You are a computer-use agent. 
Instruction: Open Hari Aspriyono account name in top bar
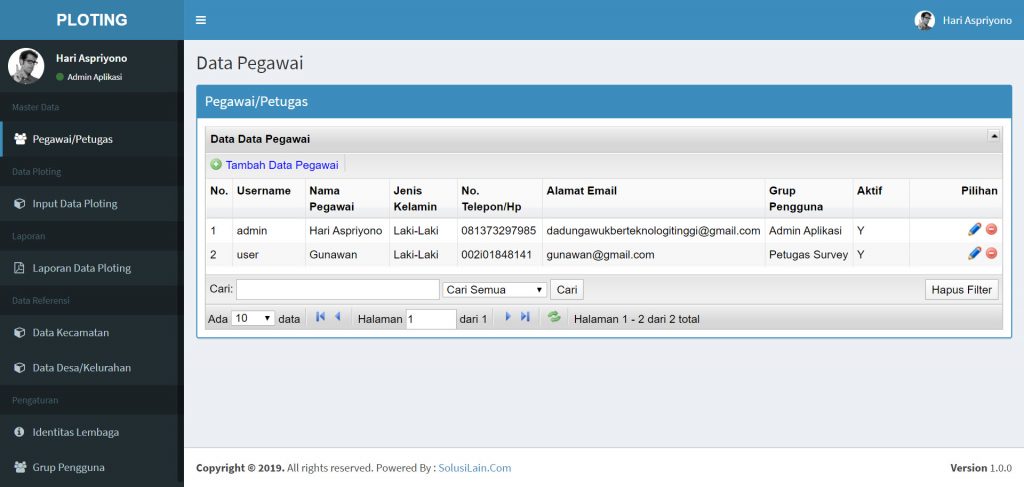[x=977, y=21]
